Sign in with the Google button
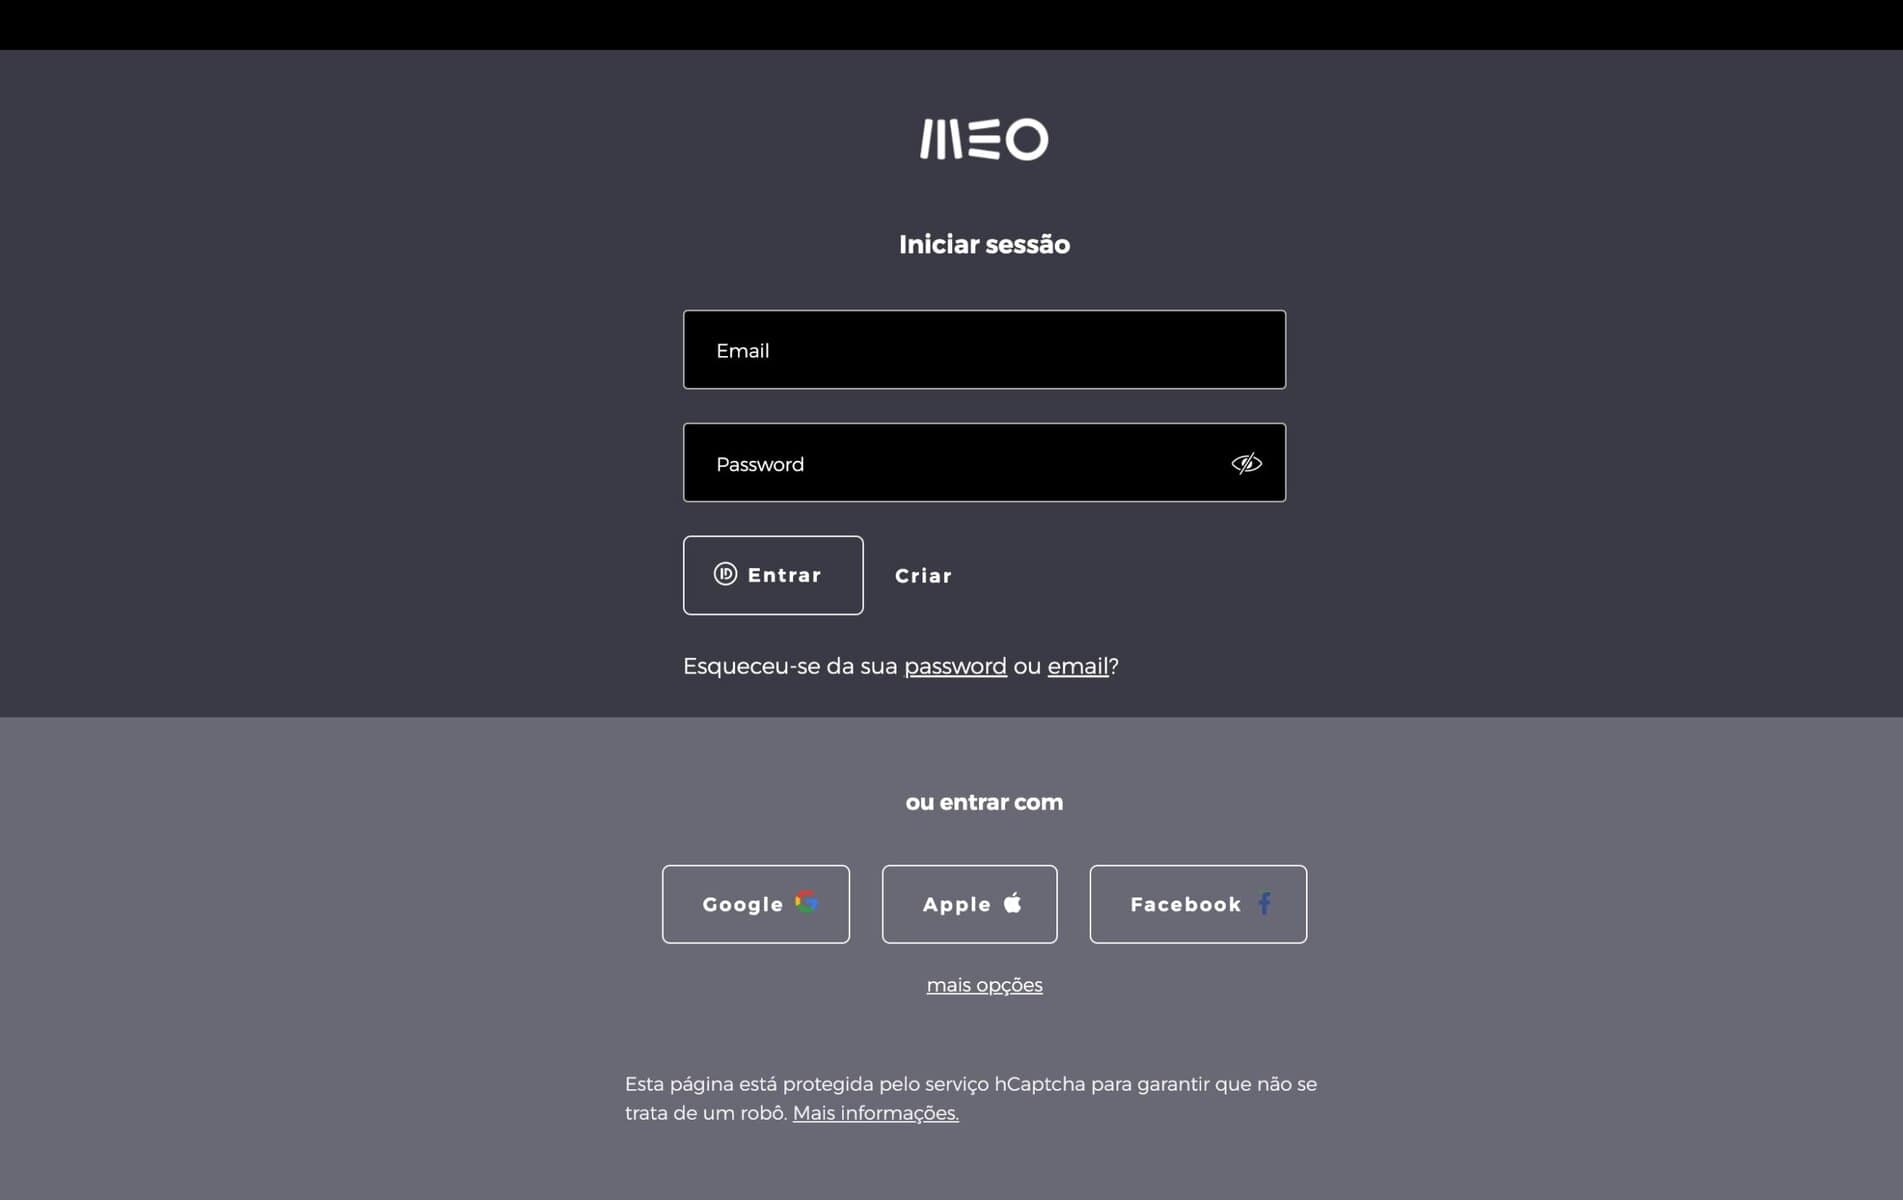 [x=756, y=904]
